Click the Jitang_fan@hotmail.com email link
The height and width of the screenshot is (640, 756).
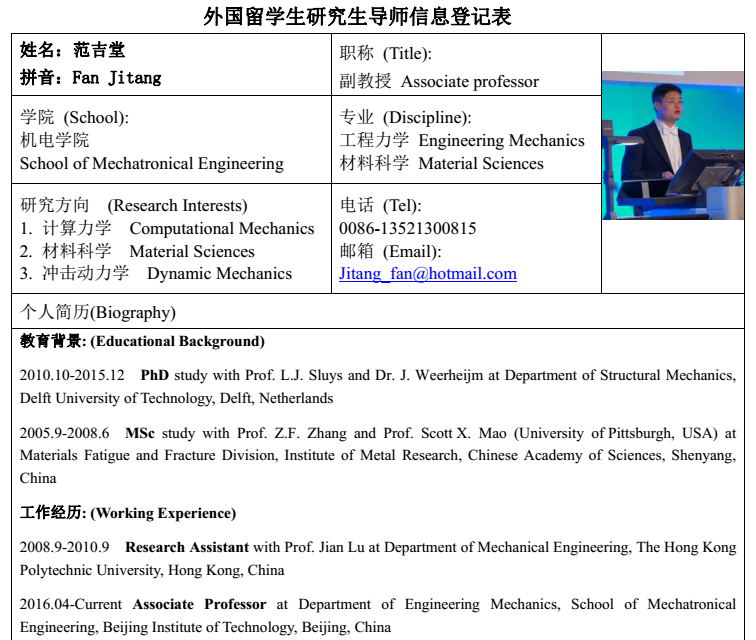coord(428,274)
